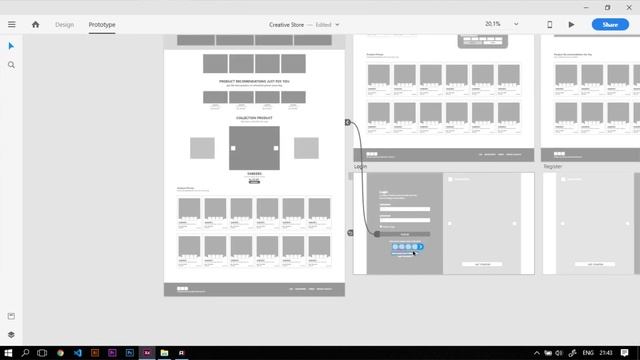Click the left carousel arrow on Collection Product
640x360 pixels.
(x=233, y=148)
